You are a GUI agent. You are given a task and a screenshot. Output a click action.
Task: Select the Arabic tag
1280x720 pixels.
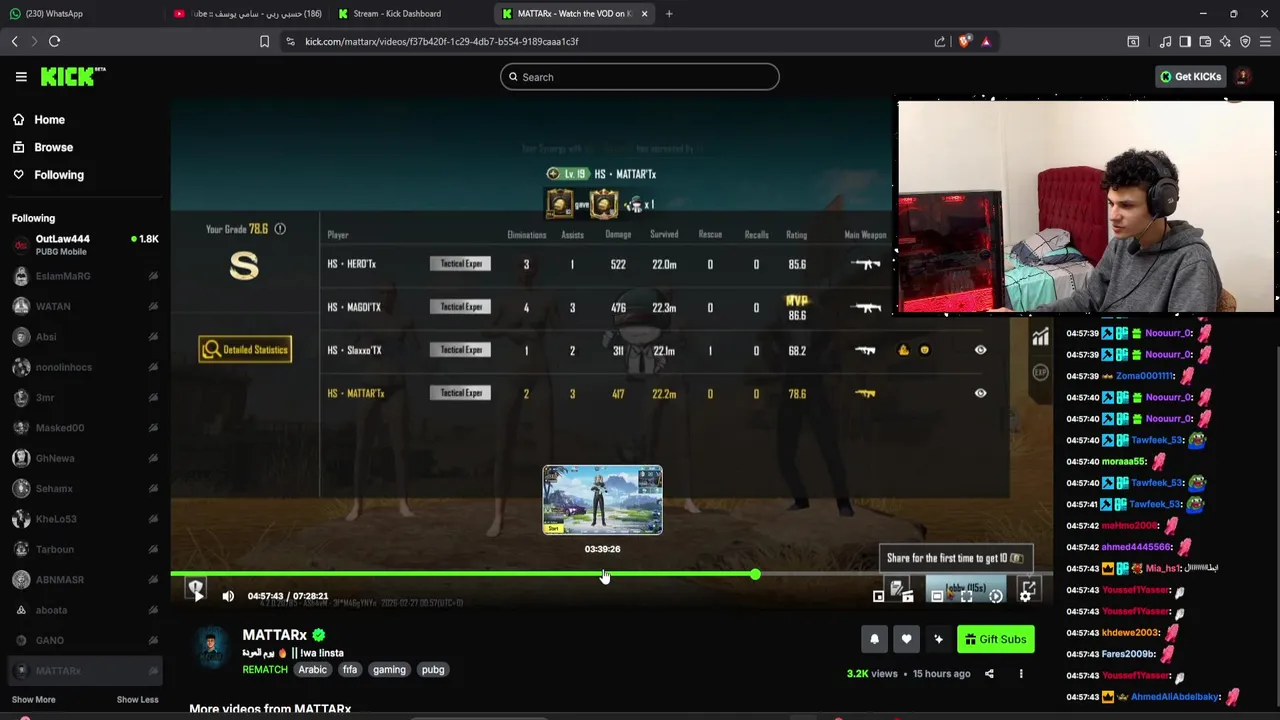313,670
